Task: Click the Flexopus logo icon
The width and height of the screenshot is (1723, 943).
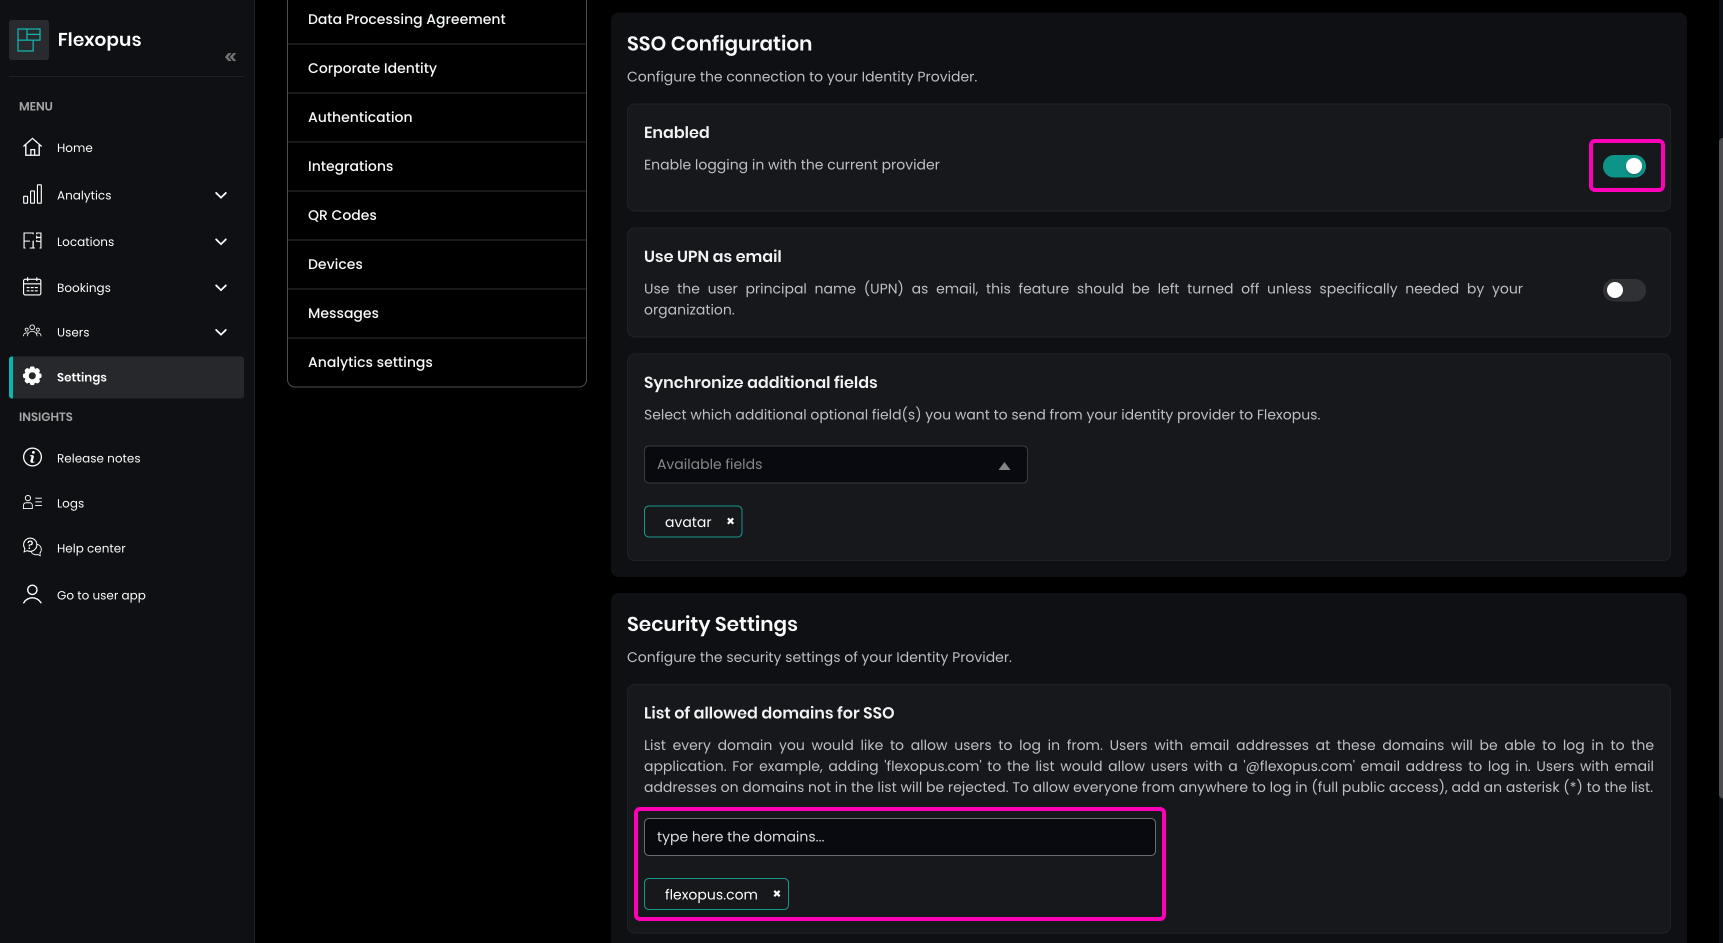Action: pyautogui.click(x=29, y=40)
